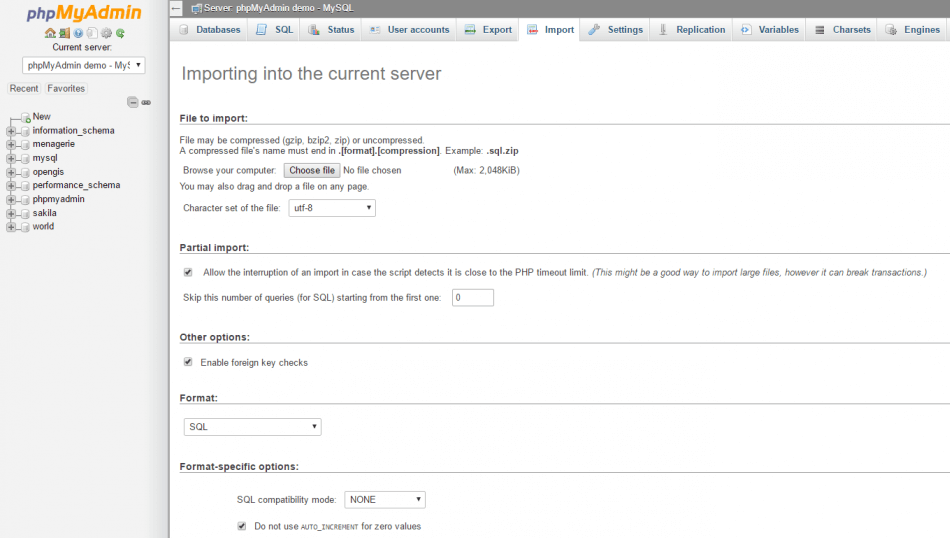This screenshot has width=950, height=538.
Task: Open the phpmyadmin database name in tree
Action: tap(58, 199)
